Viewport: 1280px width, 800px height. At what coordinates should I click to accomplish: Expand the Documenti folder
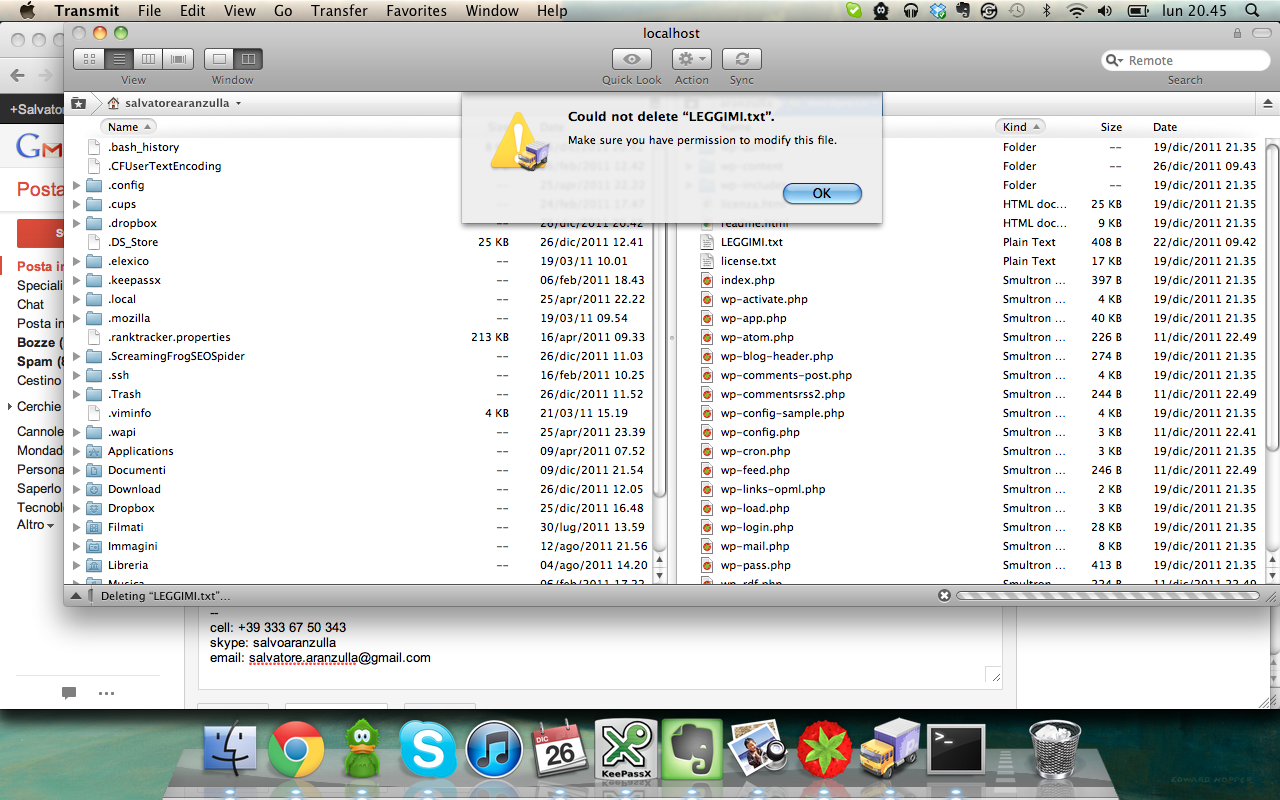tap(77, 470)
